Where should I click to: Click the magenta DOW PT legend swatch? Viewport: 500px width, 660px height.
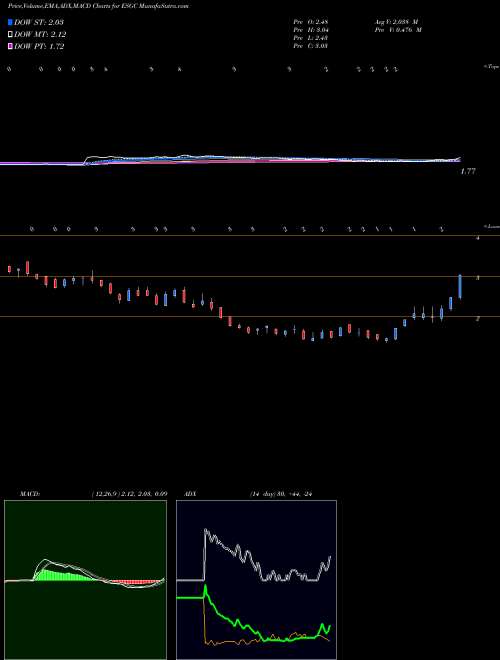(x=11, y=47)
